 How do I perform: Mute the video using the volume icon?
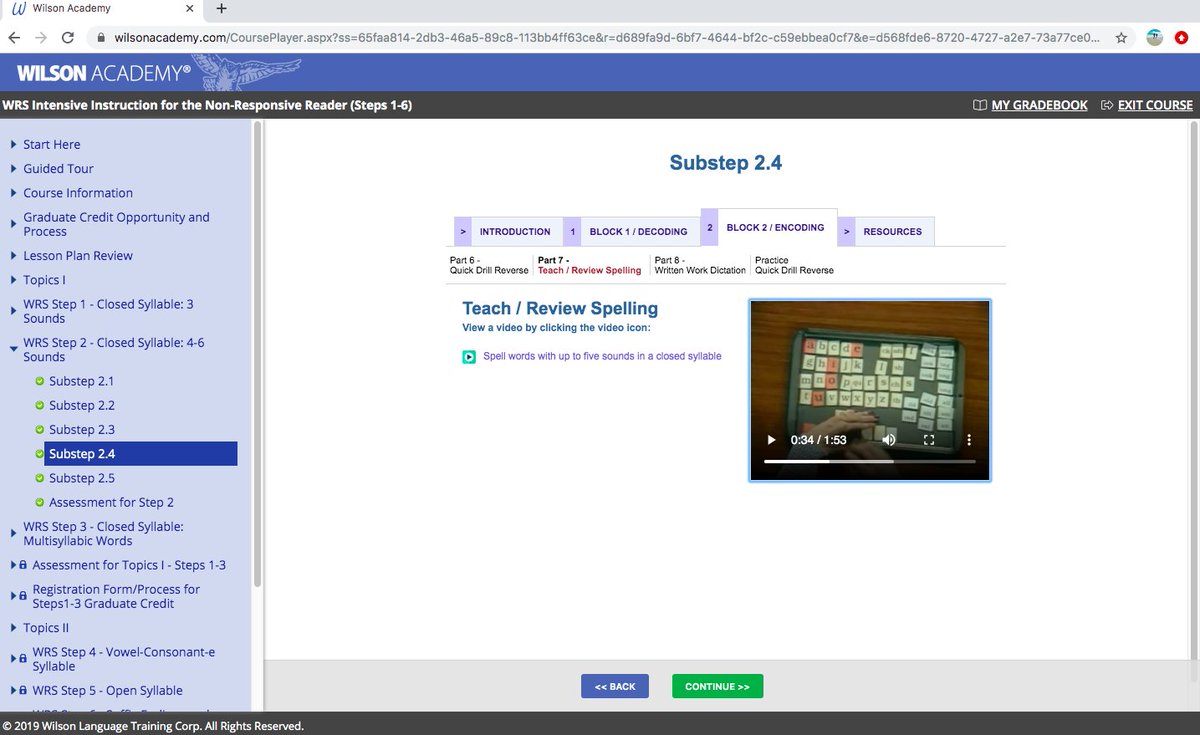[x=889, y=440]
